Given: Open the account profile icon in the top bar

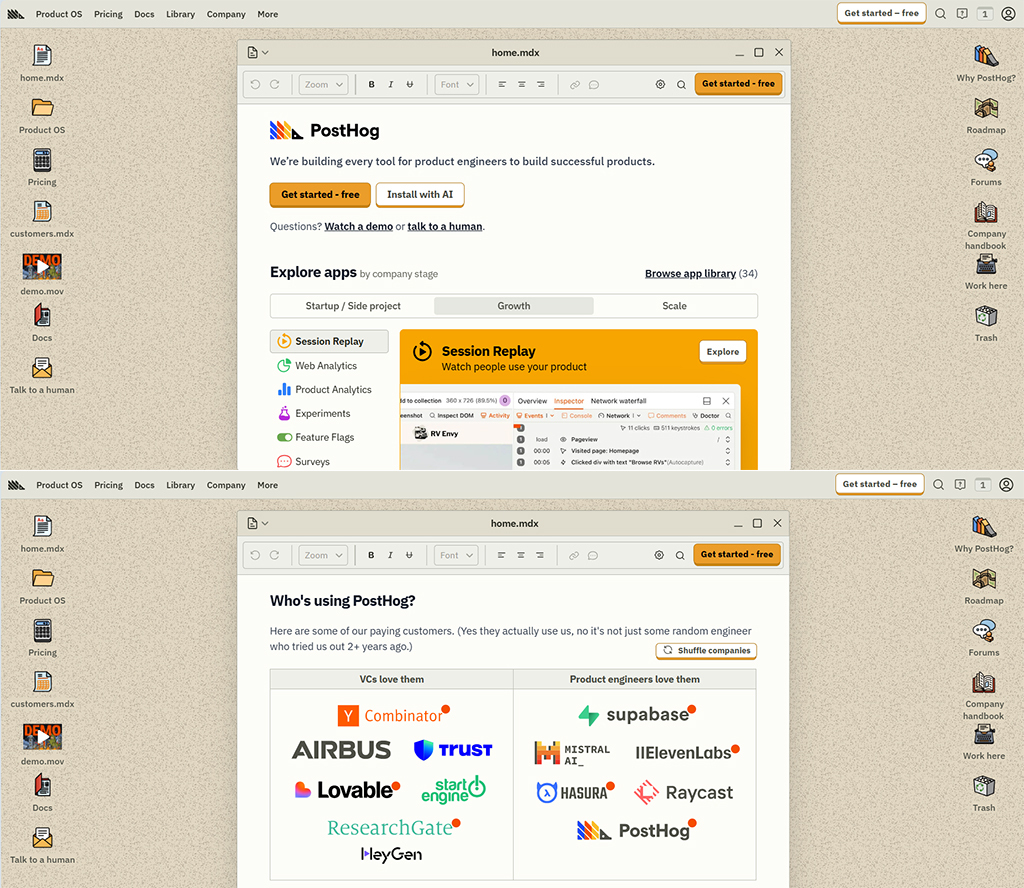Looking at the screenshot, I should (x=1006, y=13).
